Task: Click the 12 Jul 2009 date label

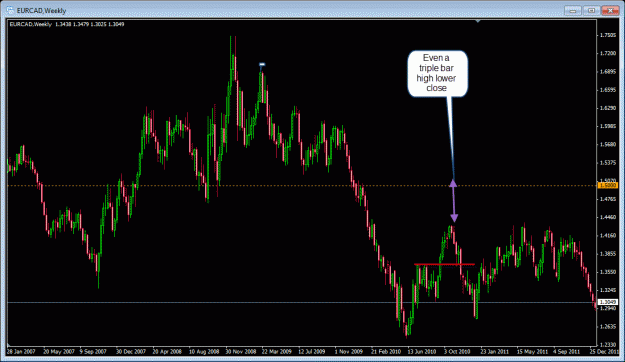Action: pyautogui.click(x=311, y=352)
